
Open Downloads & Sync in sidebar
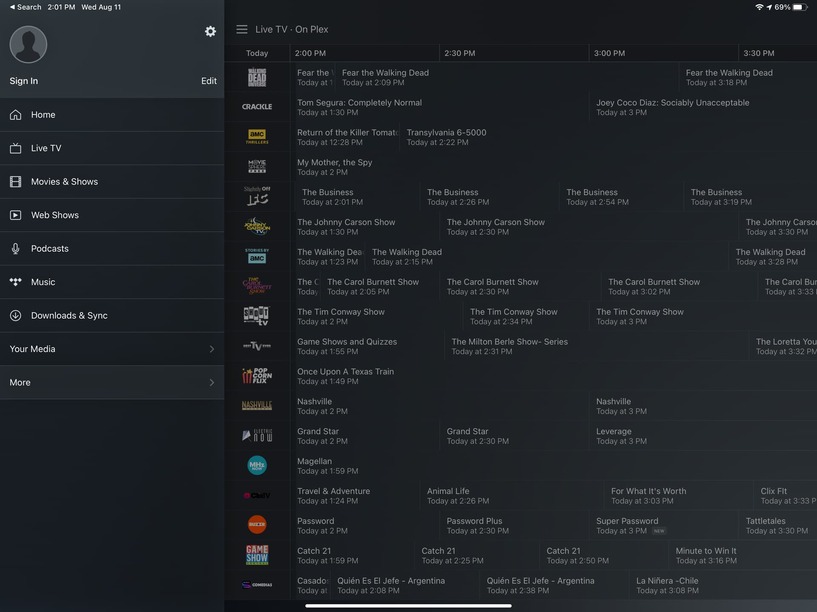point(112,316)
